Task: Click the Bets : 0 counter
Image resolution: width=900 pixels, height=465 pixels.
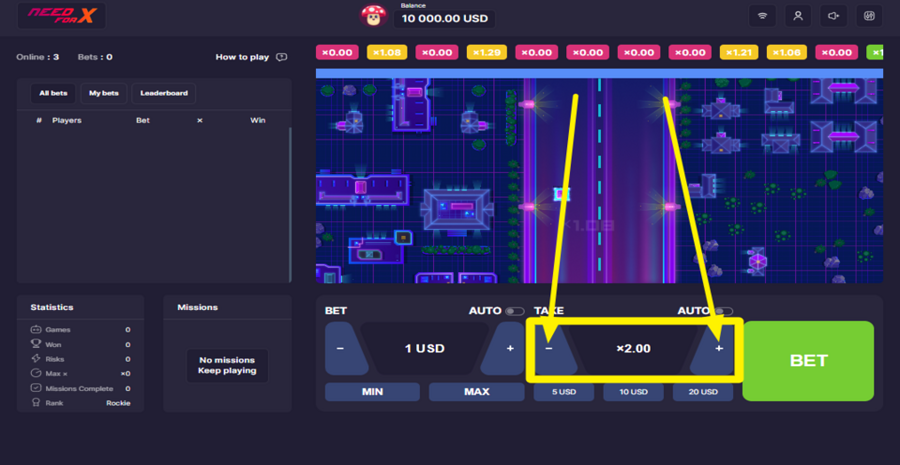Action: tap(95, 57)
